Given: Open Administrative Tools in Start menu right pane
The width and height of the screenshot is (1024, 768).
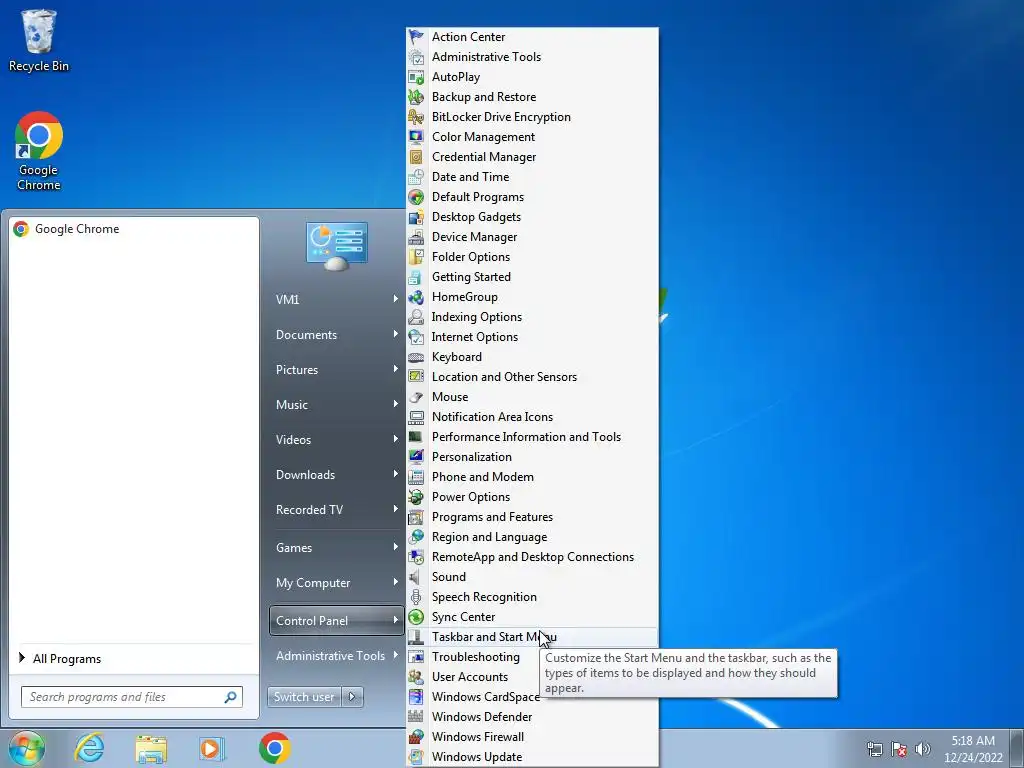Looking at the screenshot, I should [x=337, y=656].
